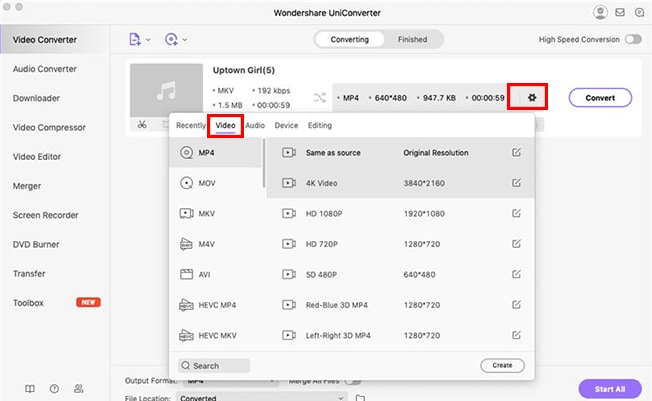Expand the load DVD dropdown arrow

[x=185, y=40]
